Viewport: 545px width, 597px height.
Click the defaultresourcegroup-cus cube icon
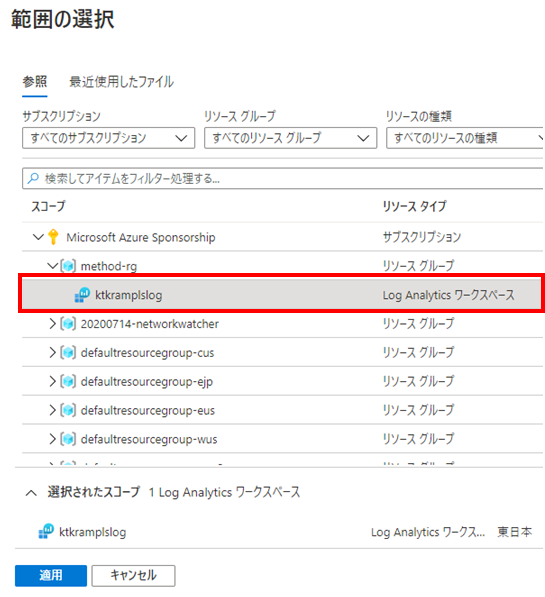(x=68, y=353)
